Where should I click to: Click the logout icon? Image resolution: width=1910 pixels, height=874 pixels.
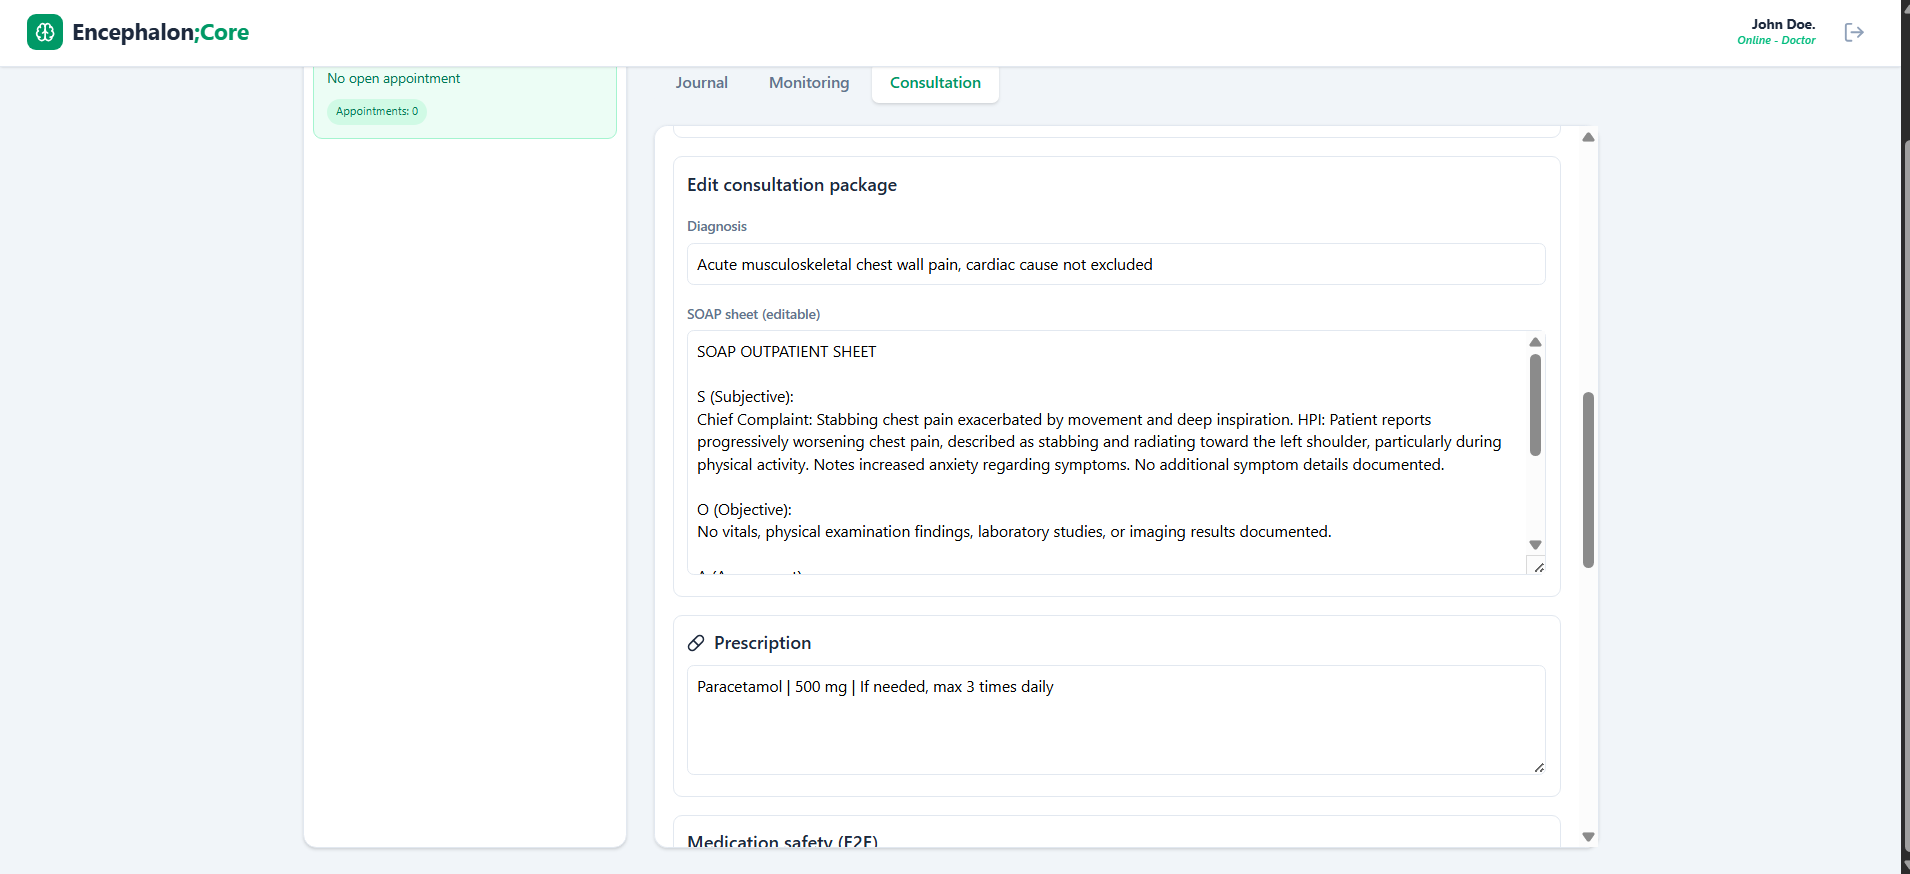[x=1854, y=32]
